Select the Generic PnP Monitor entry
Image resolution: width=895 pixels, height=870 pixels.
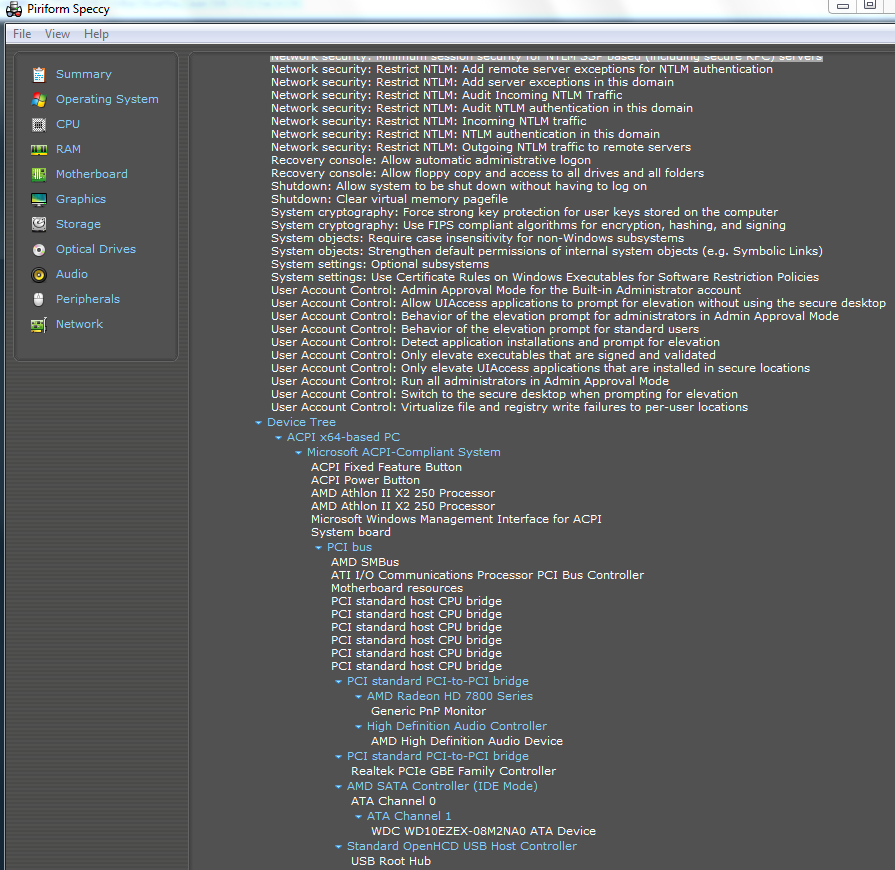pos(428,711)
